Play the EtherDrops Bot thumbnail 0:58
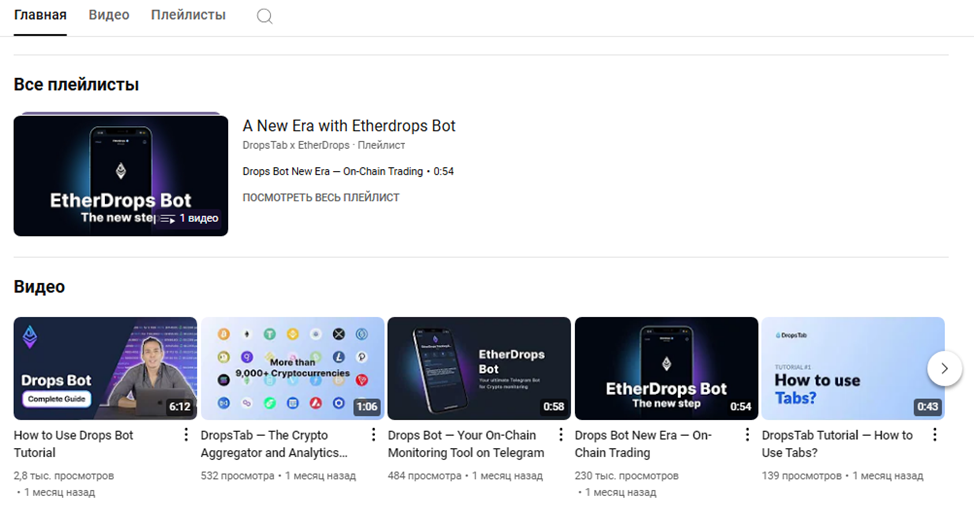Screen dimensions: 974x527 point(479,369)
